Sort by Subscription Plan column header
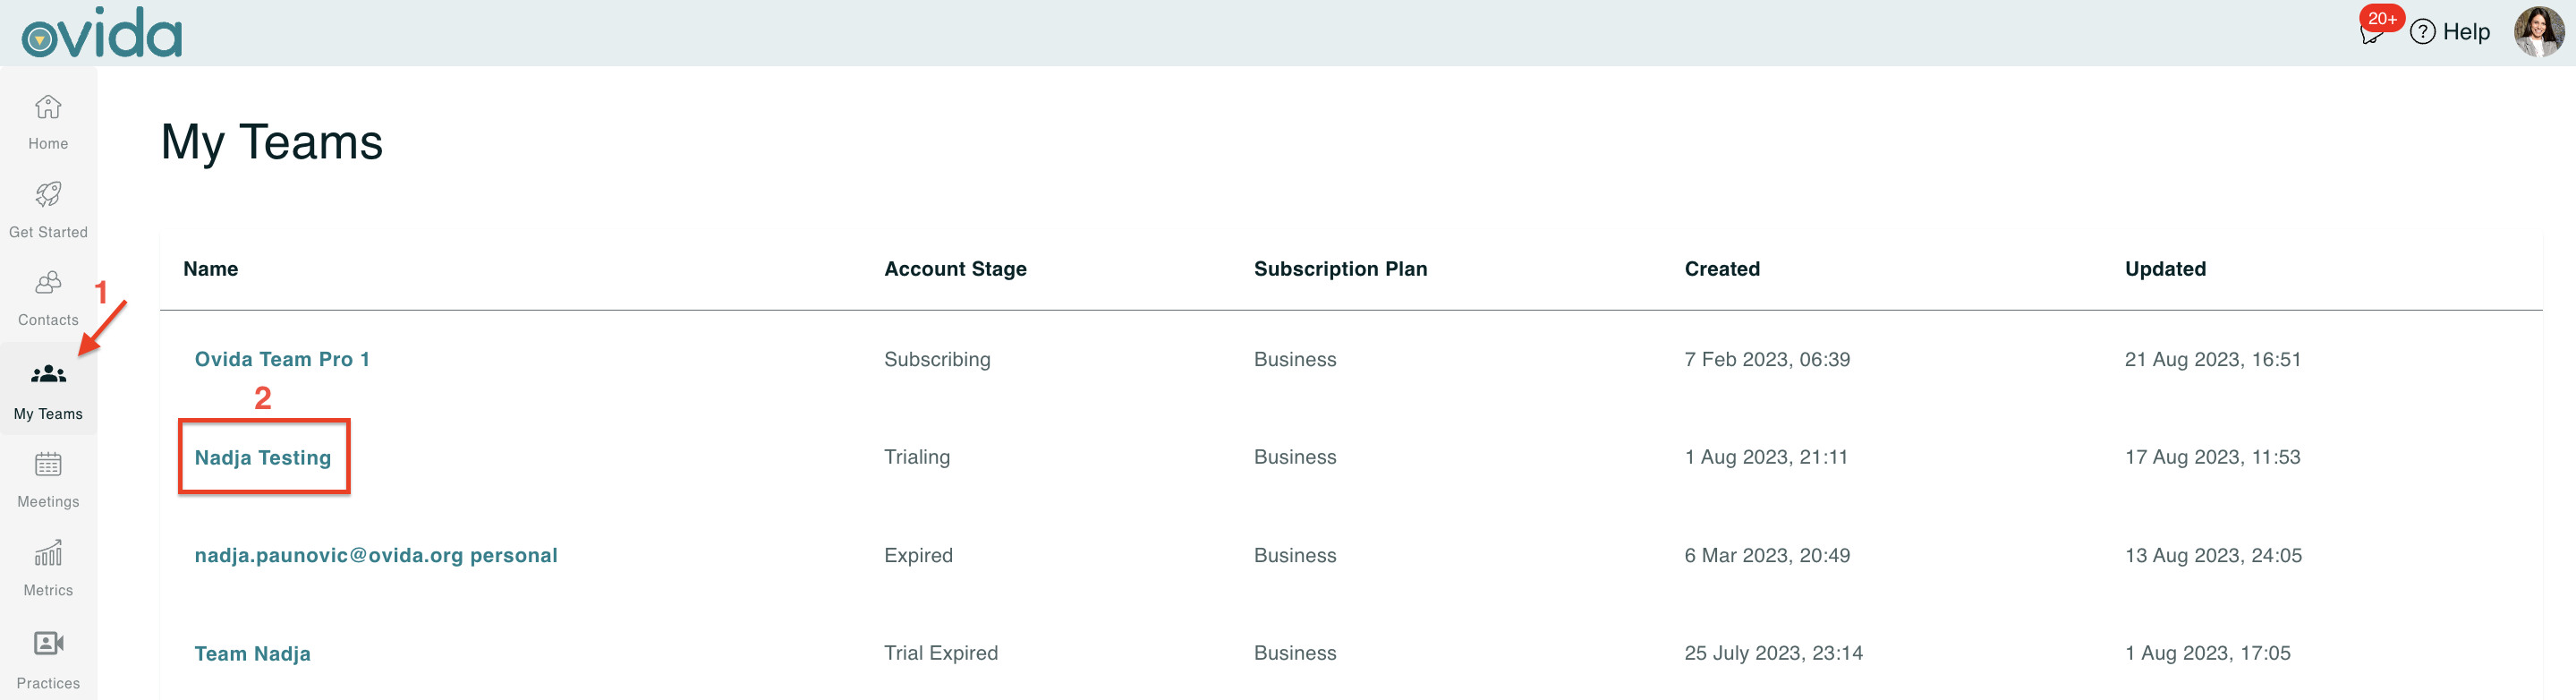 coord(1340,269)
